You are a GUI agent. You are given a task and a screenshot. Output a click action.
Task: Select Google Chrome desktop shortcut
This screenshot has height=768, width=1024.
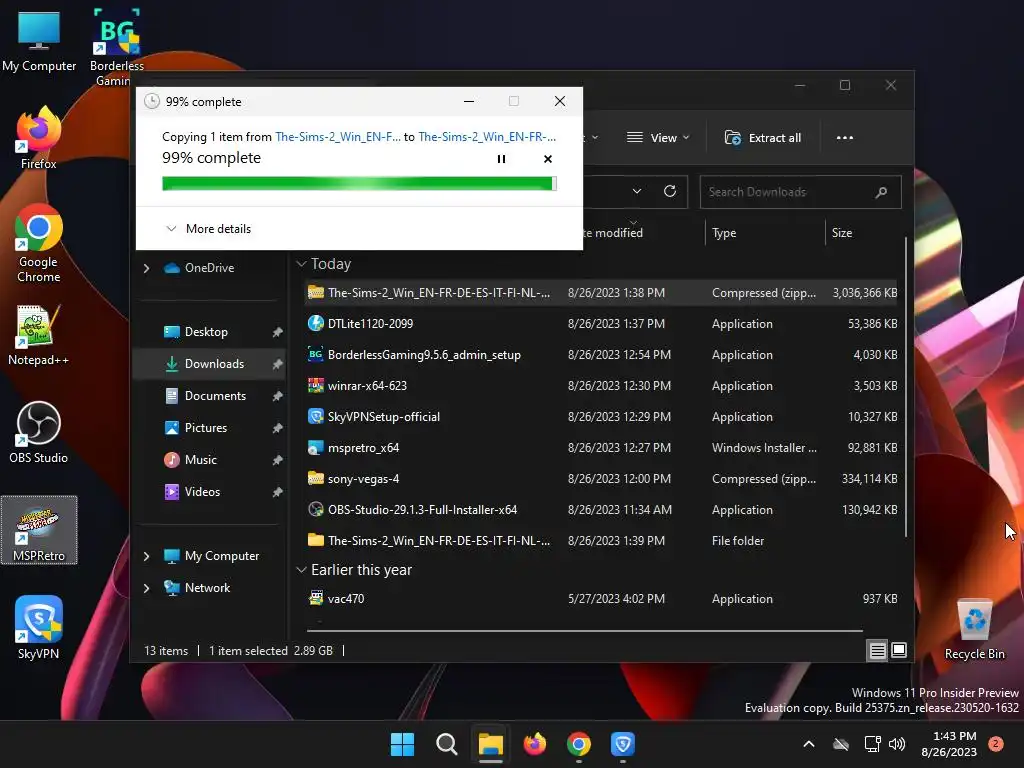click(x=39, y=243)
